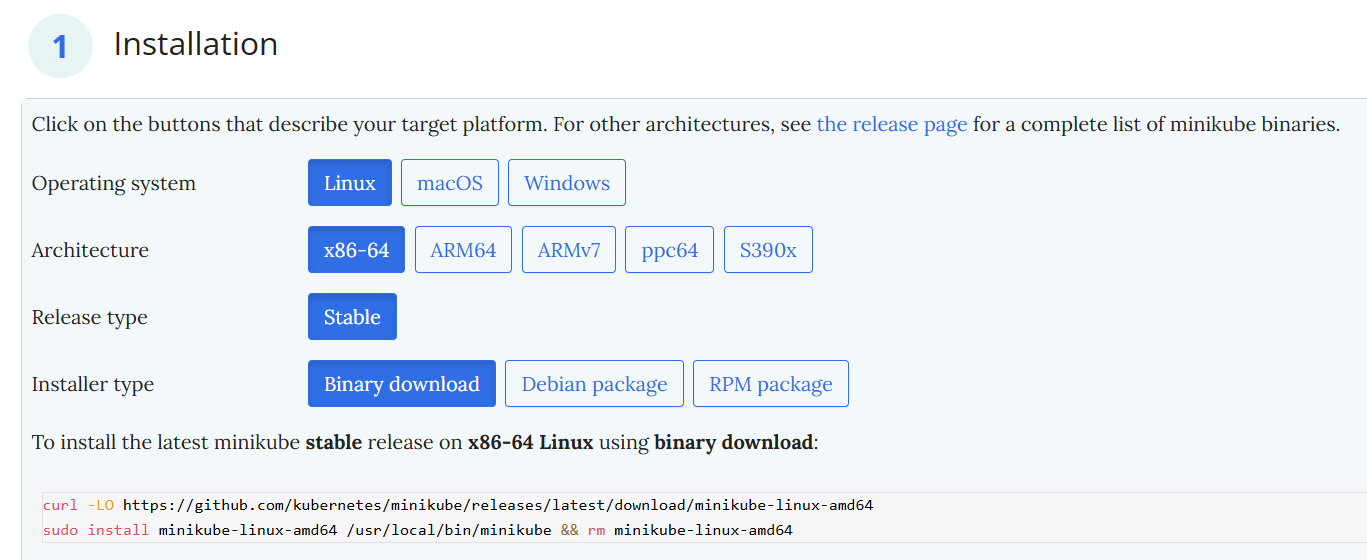1367x560 pixels.
Task: Open the release page link
Action: pos(892,125)
